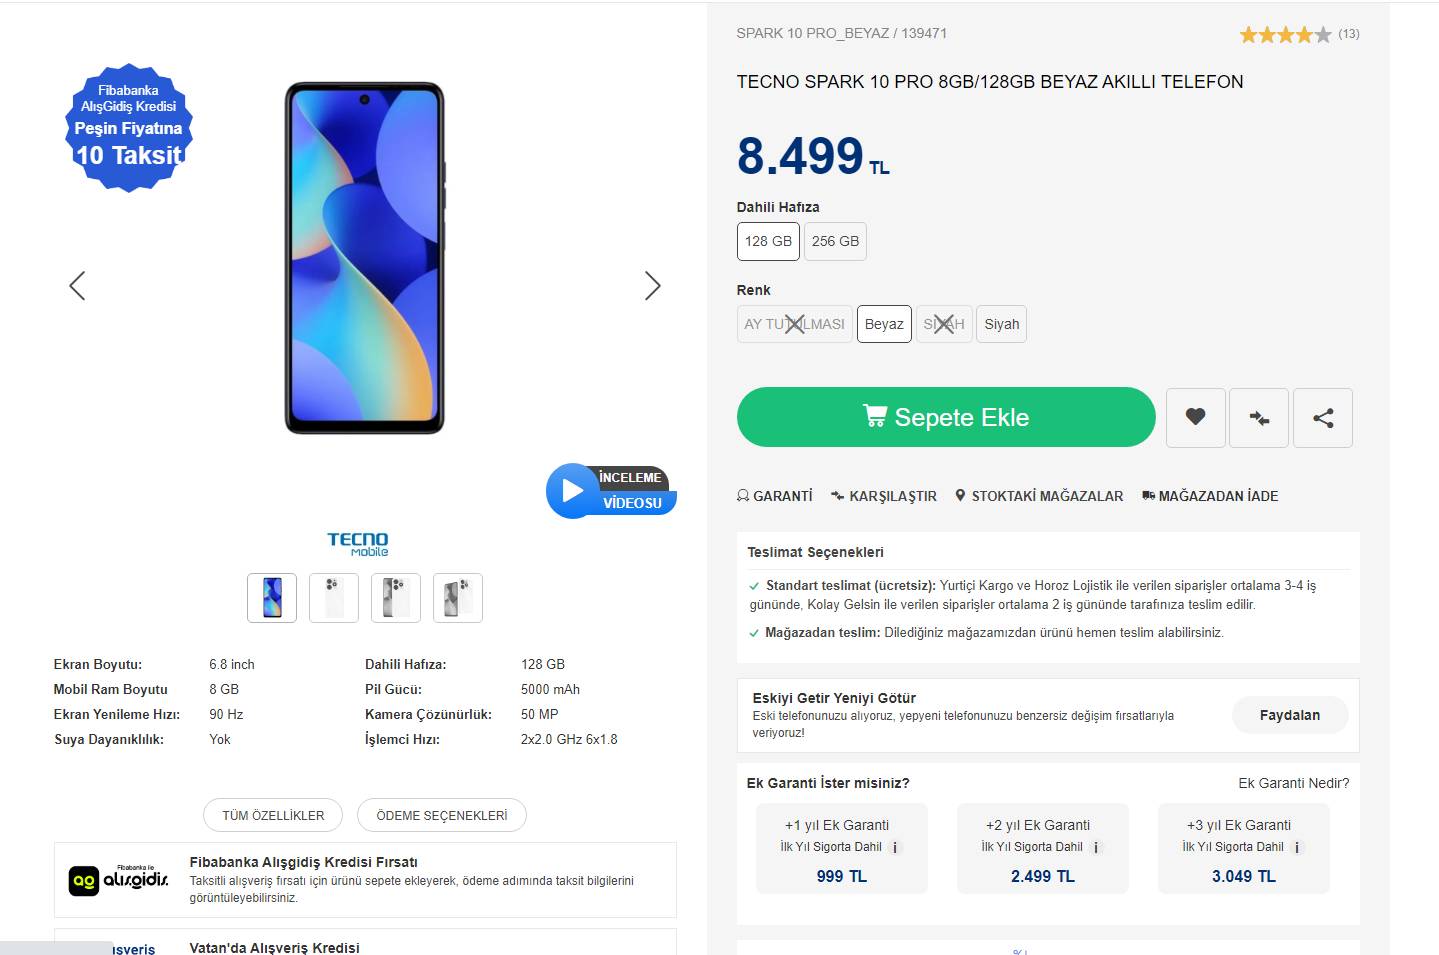Click info icon on +3 yıl Ek Garanti
This screenshot has width=1439, height=955.
pos(1297,847)
